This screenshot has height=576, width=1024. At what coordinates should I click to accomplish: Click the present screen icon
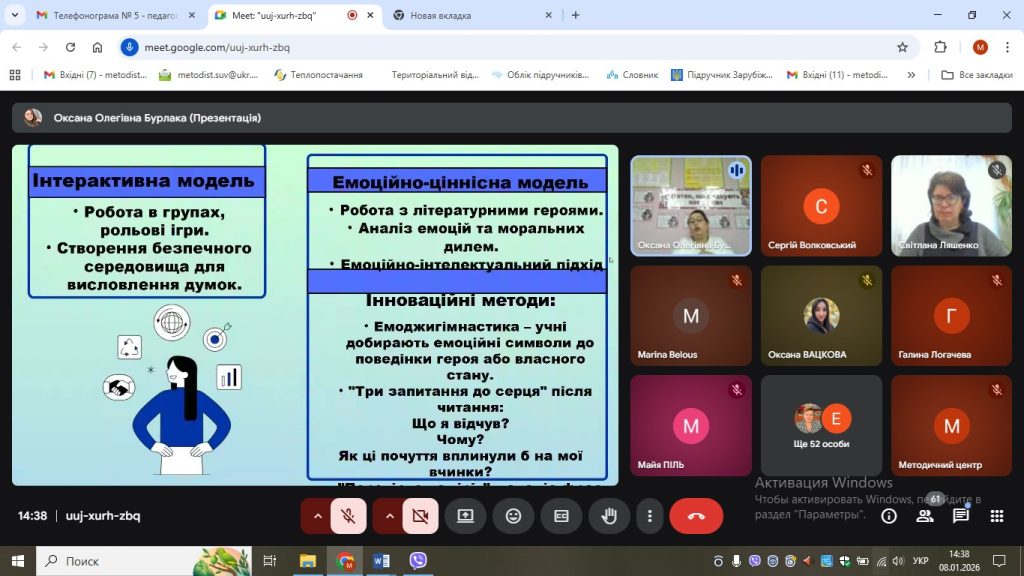[x=465, y=516]
